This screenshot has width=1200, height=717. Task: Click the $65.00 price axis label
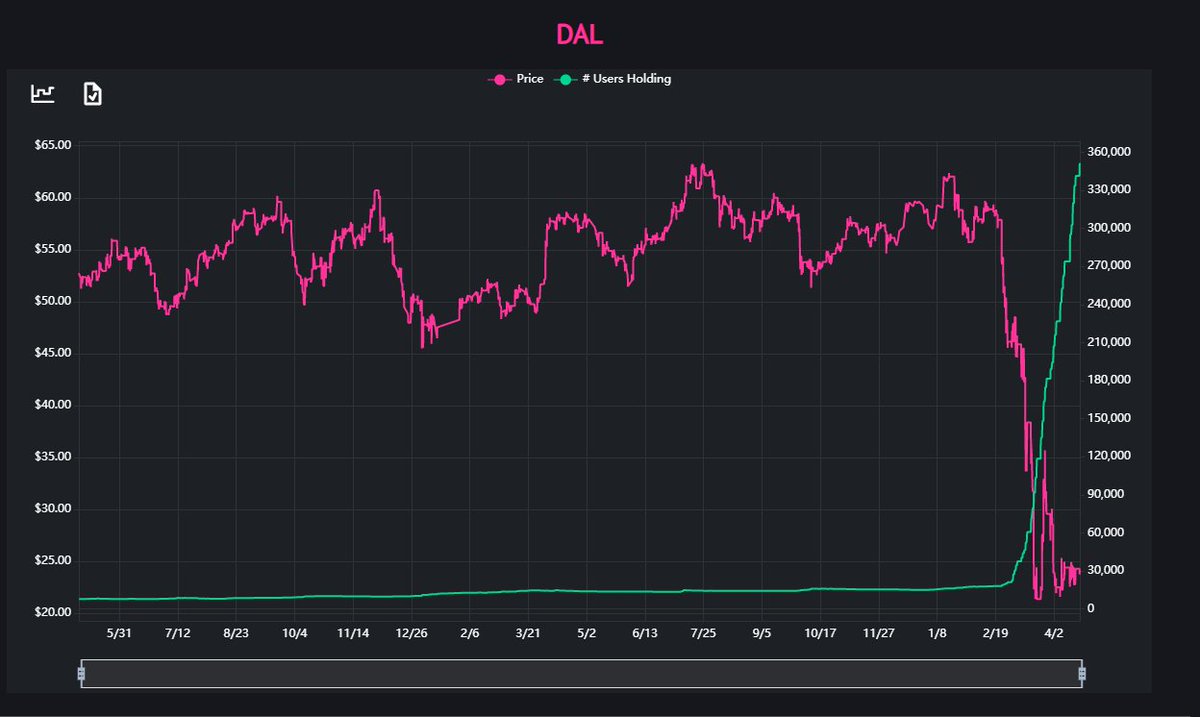(x=52, y=145)
